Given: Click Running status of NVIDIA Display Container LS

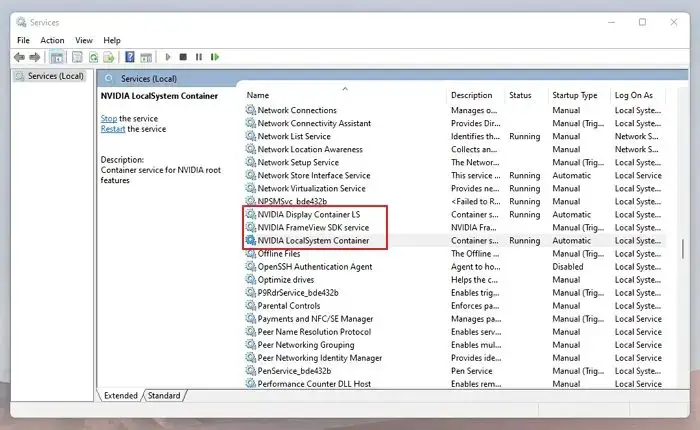Looking at the screenshot, I should coord(525,214).
